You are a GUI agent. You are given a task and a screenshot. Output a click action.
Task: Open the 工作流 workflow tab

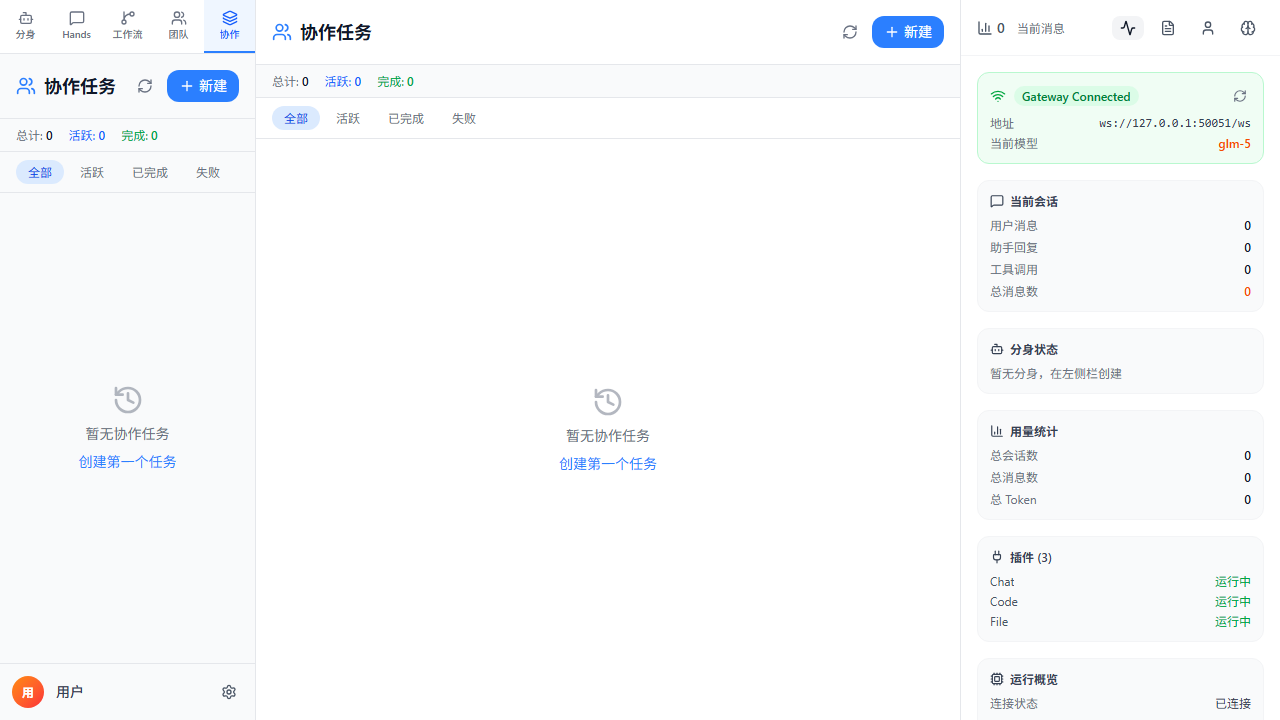coord(127,26)
